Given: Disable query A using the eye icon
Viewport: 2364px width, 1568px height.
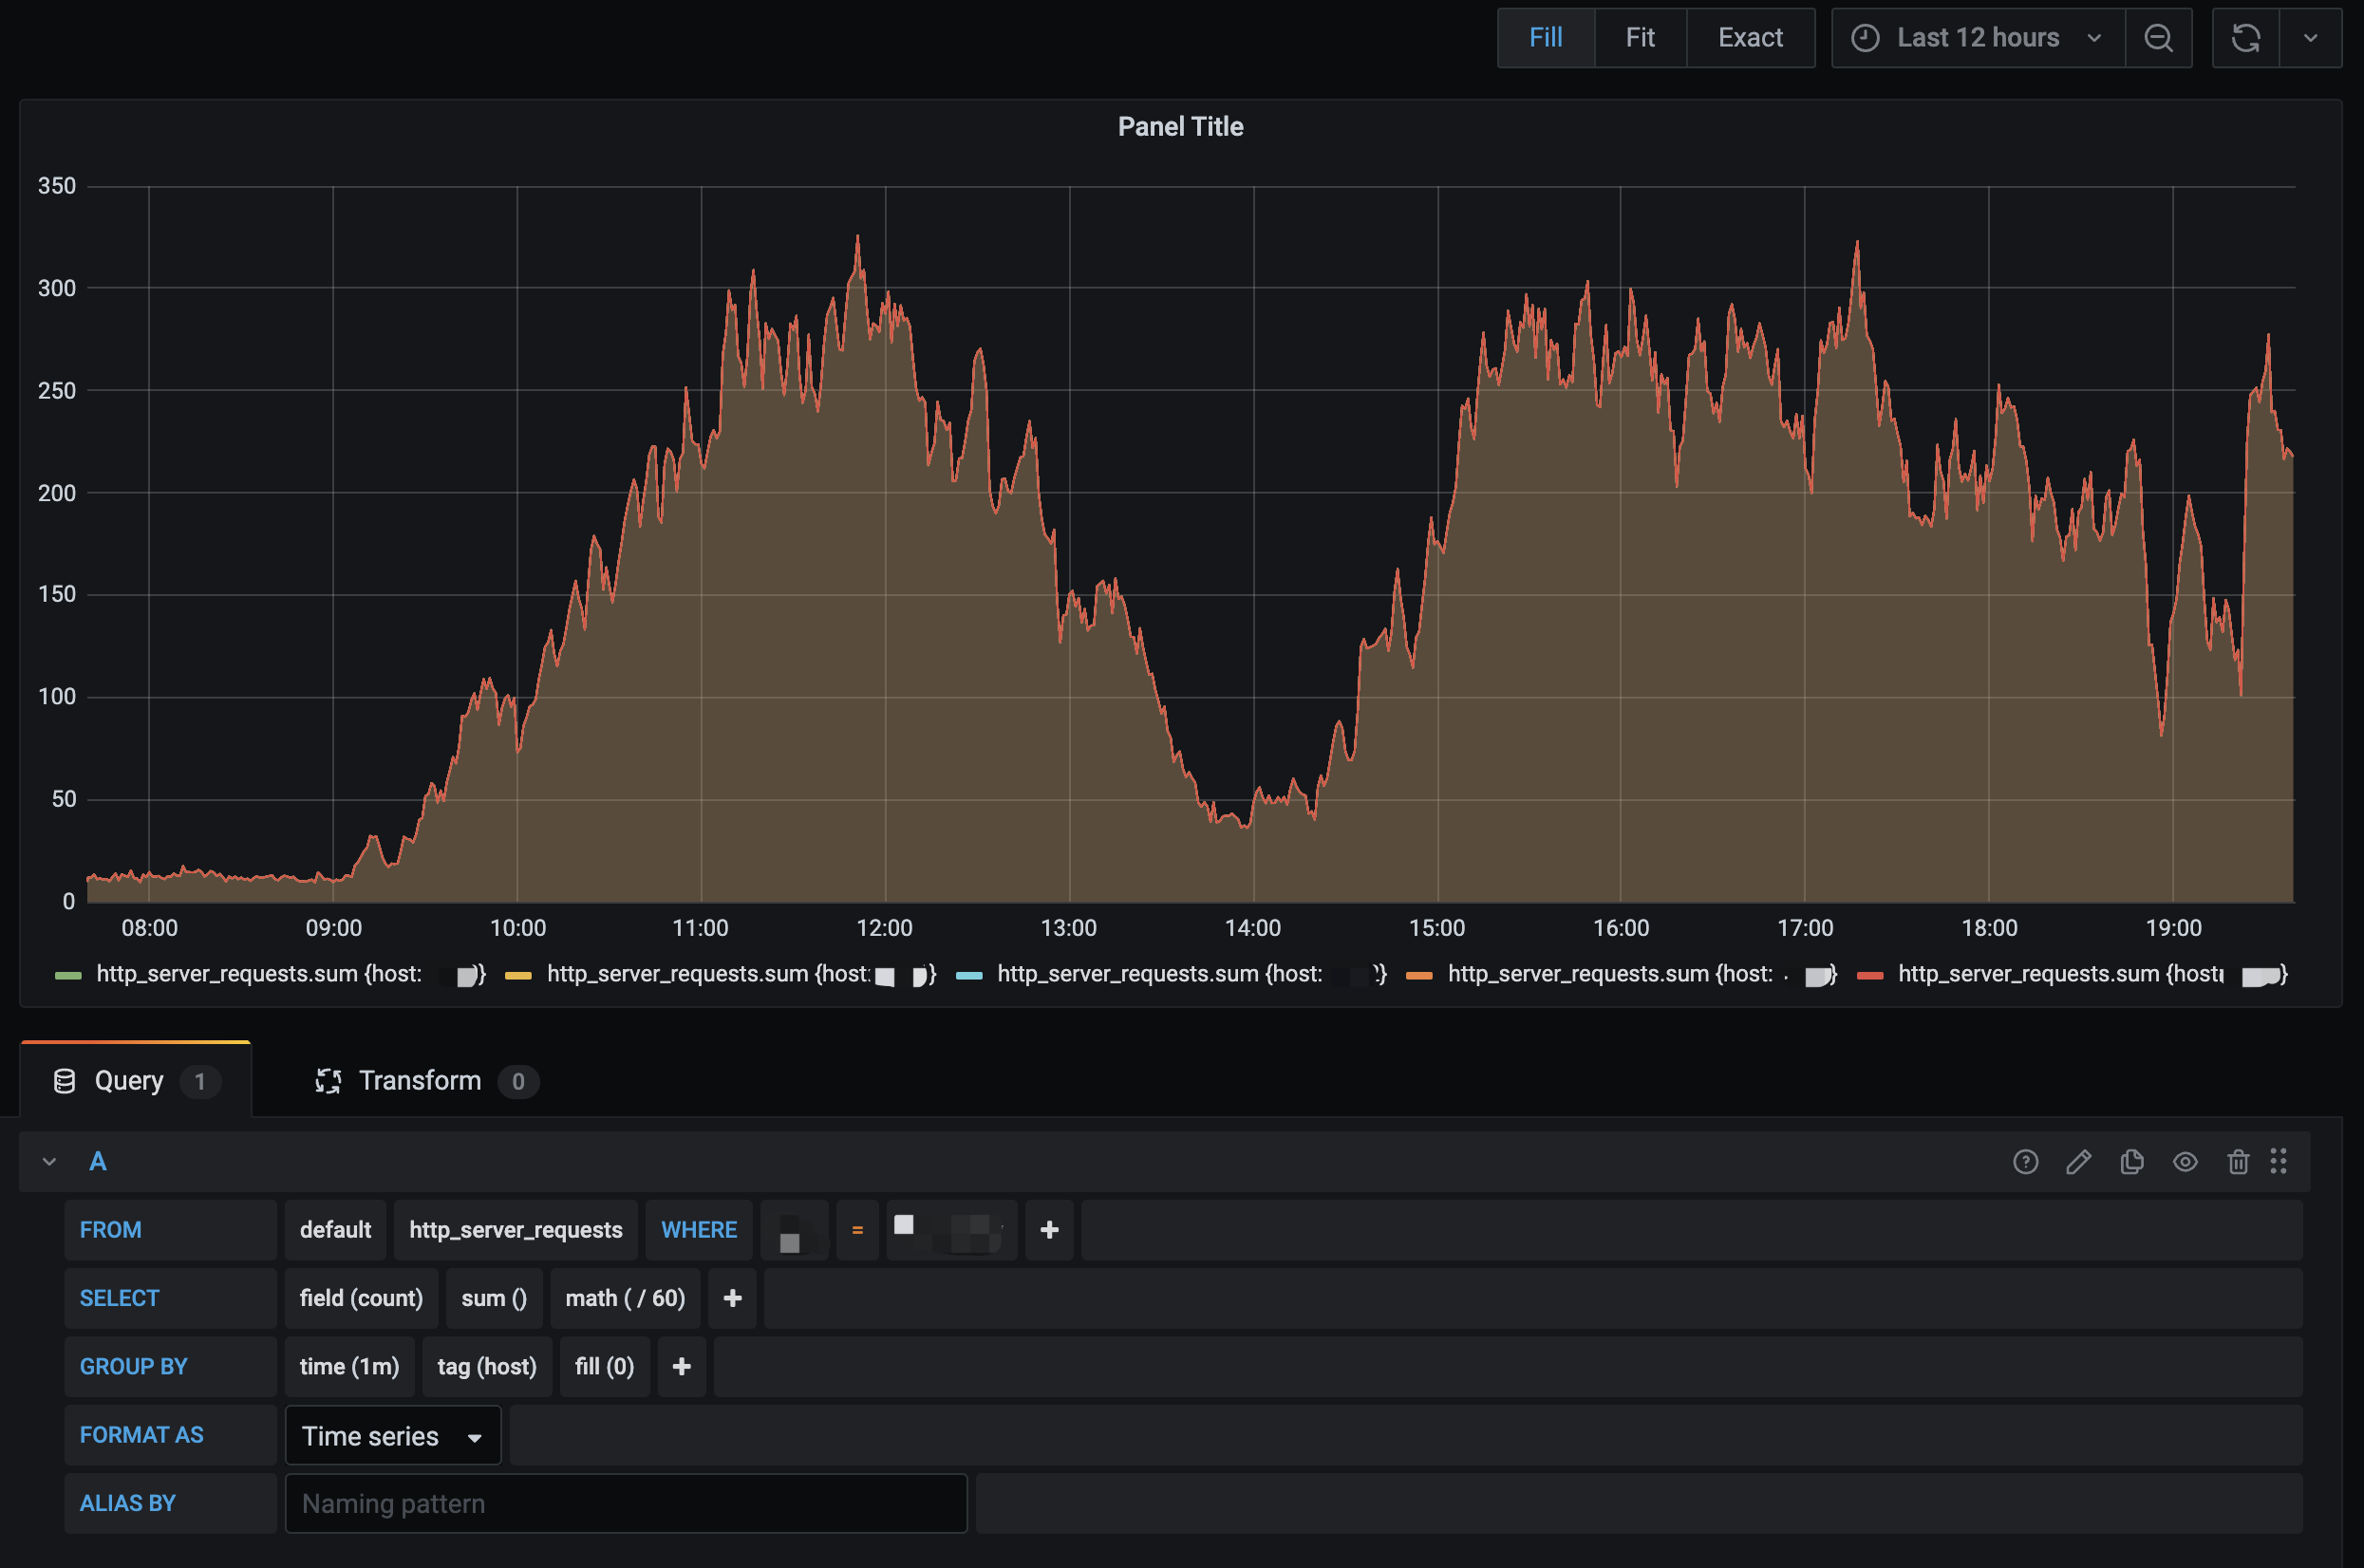Looking at the screenshot, I should pos(2185,1161).
